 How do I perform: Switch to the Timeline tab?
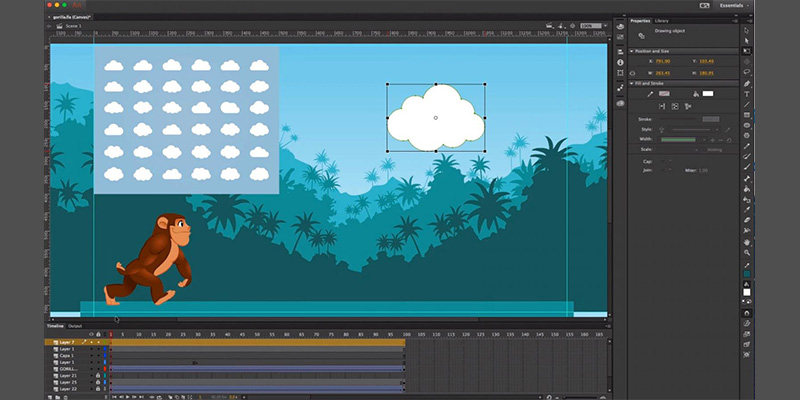click(55, 326)
